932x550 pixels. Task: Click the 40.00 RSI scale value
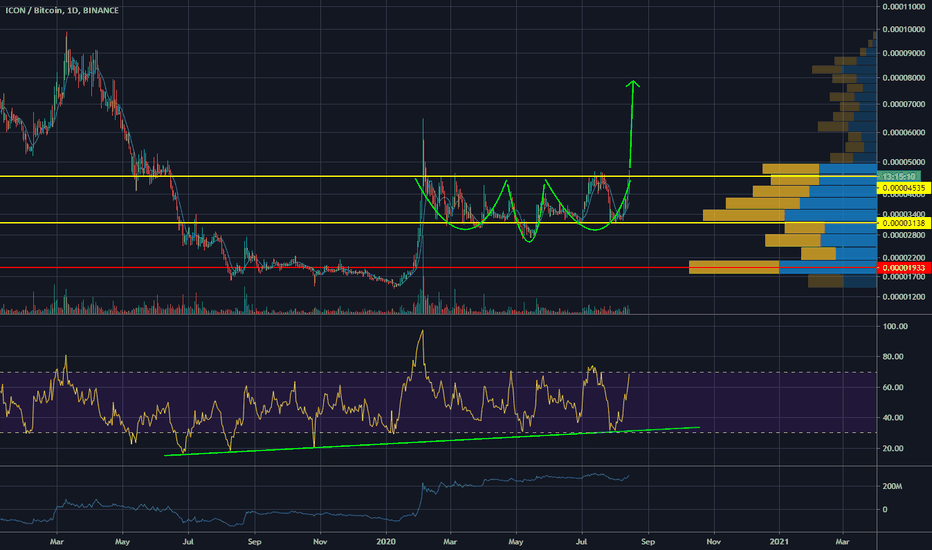click(893, 417)
